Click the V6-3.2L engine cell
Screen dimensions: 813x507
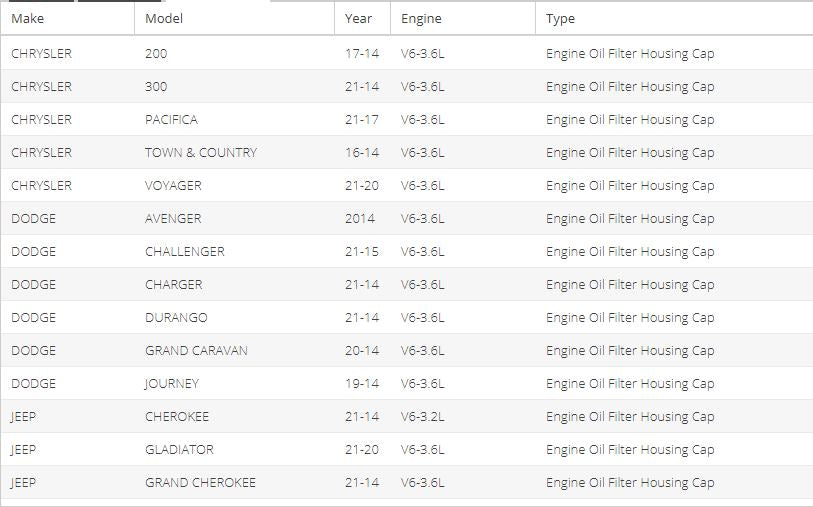pyautogui.click(x=423, y=416)
